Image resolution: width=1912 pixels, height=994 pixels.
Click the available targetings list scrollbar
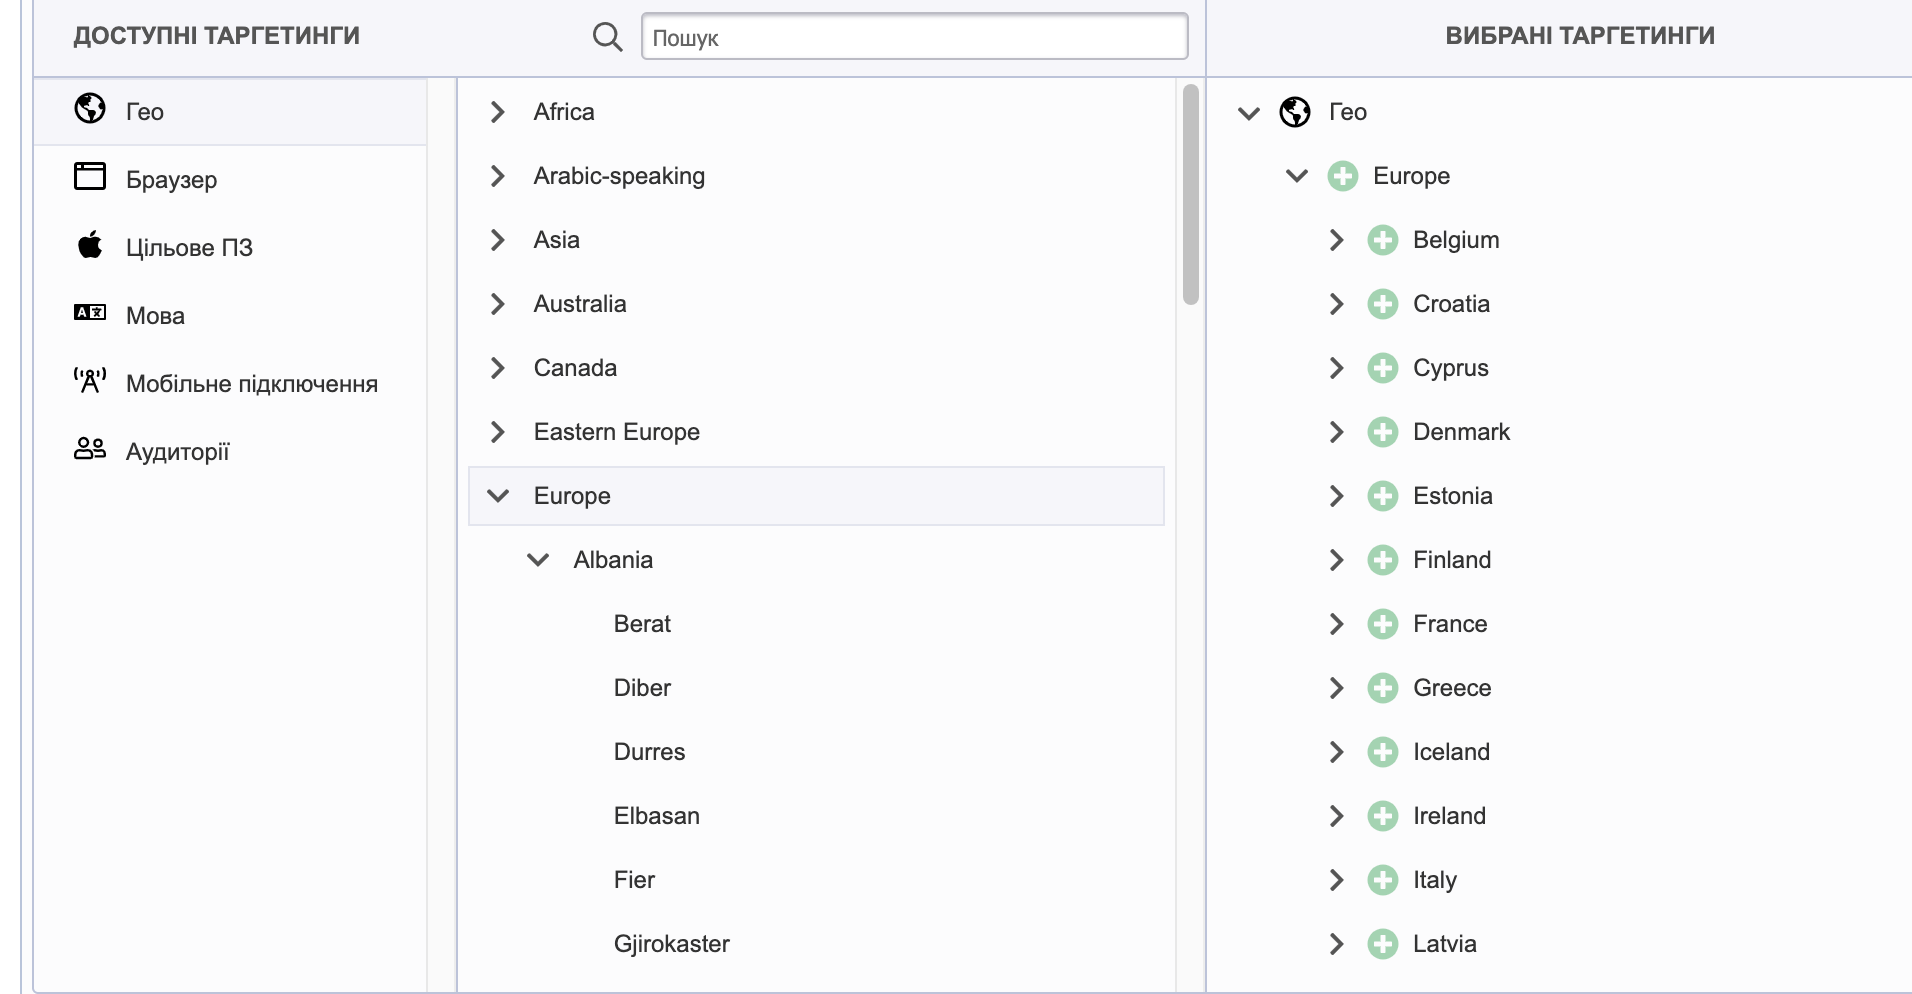pyautogui.click(x=1190, y=195)
